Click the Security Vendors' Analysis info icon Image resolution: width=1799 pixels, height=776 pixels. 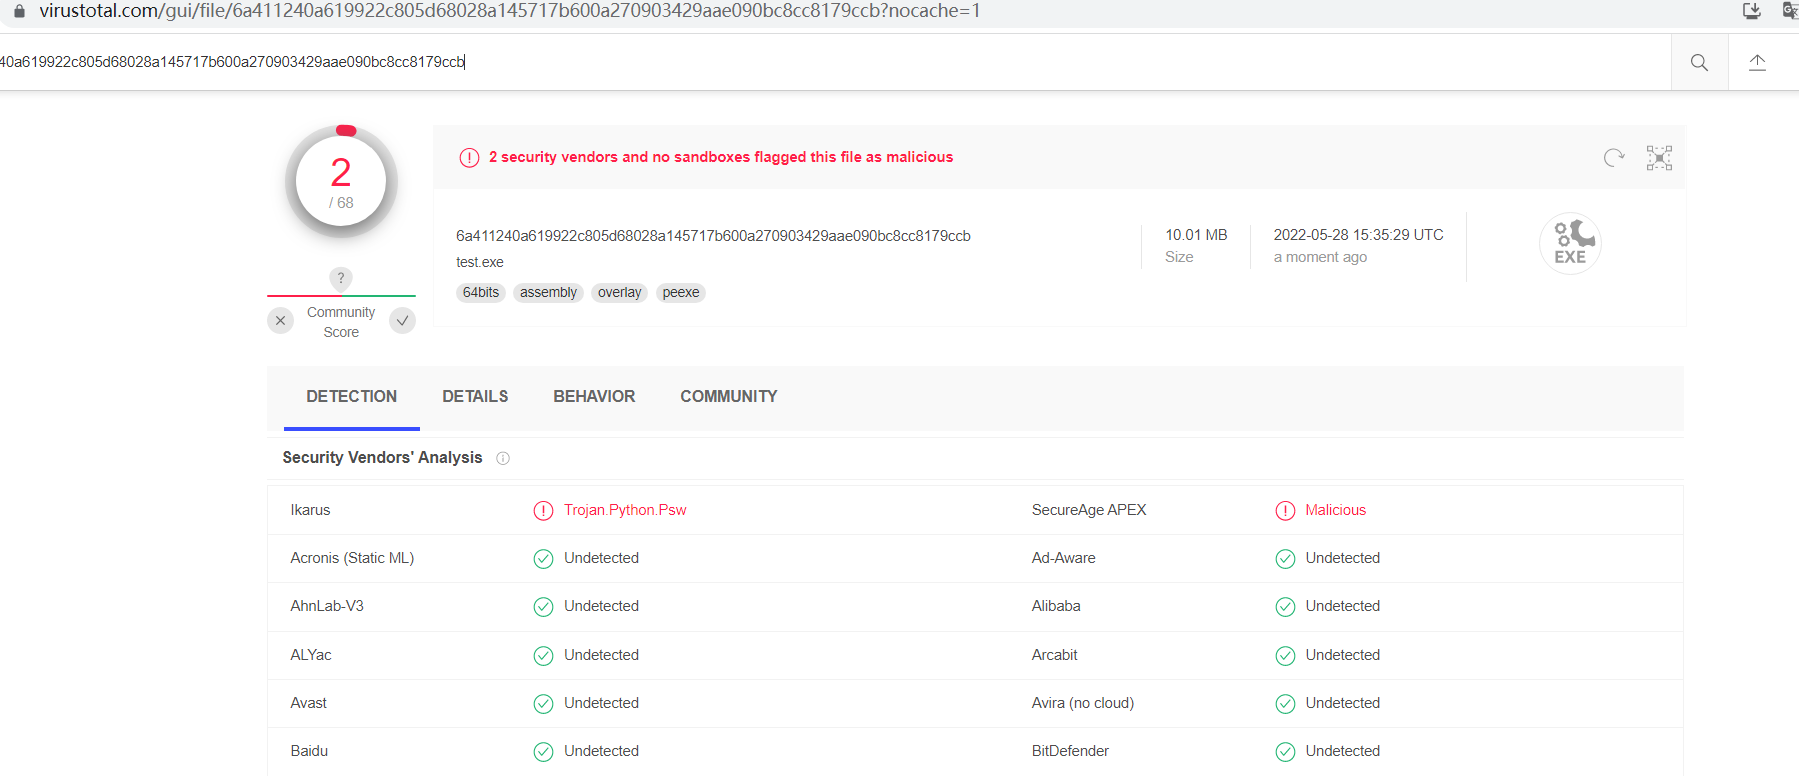pos(503,458)
